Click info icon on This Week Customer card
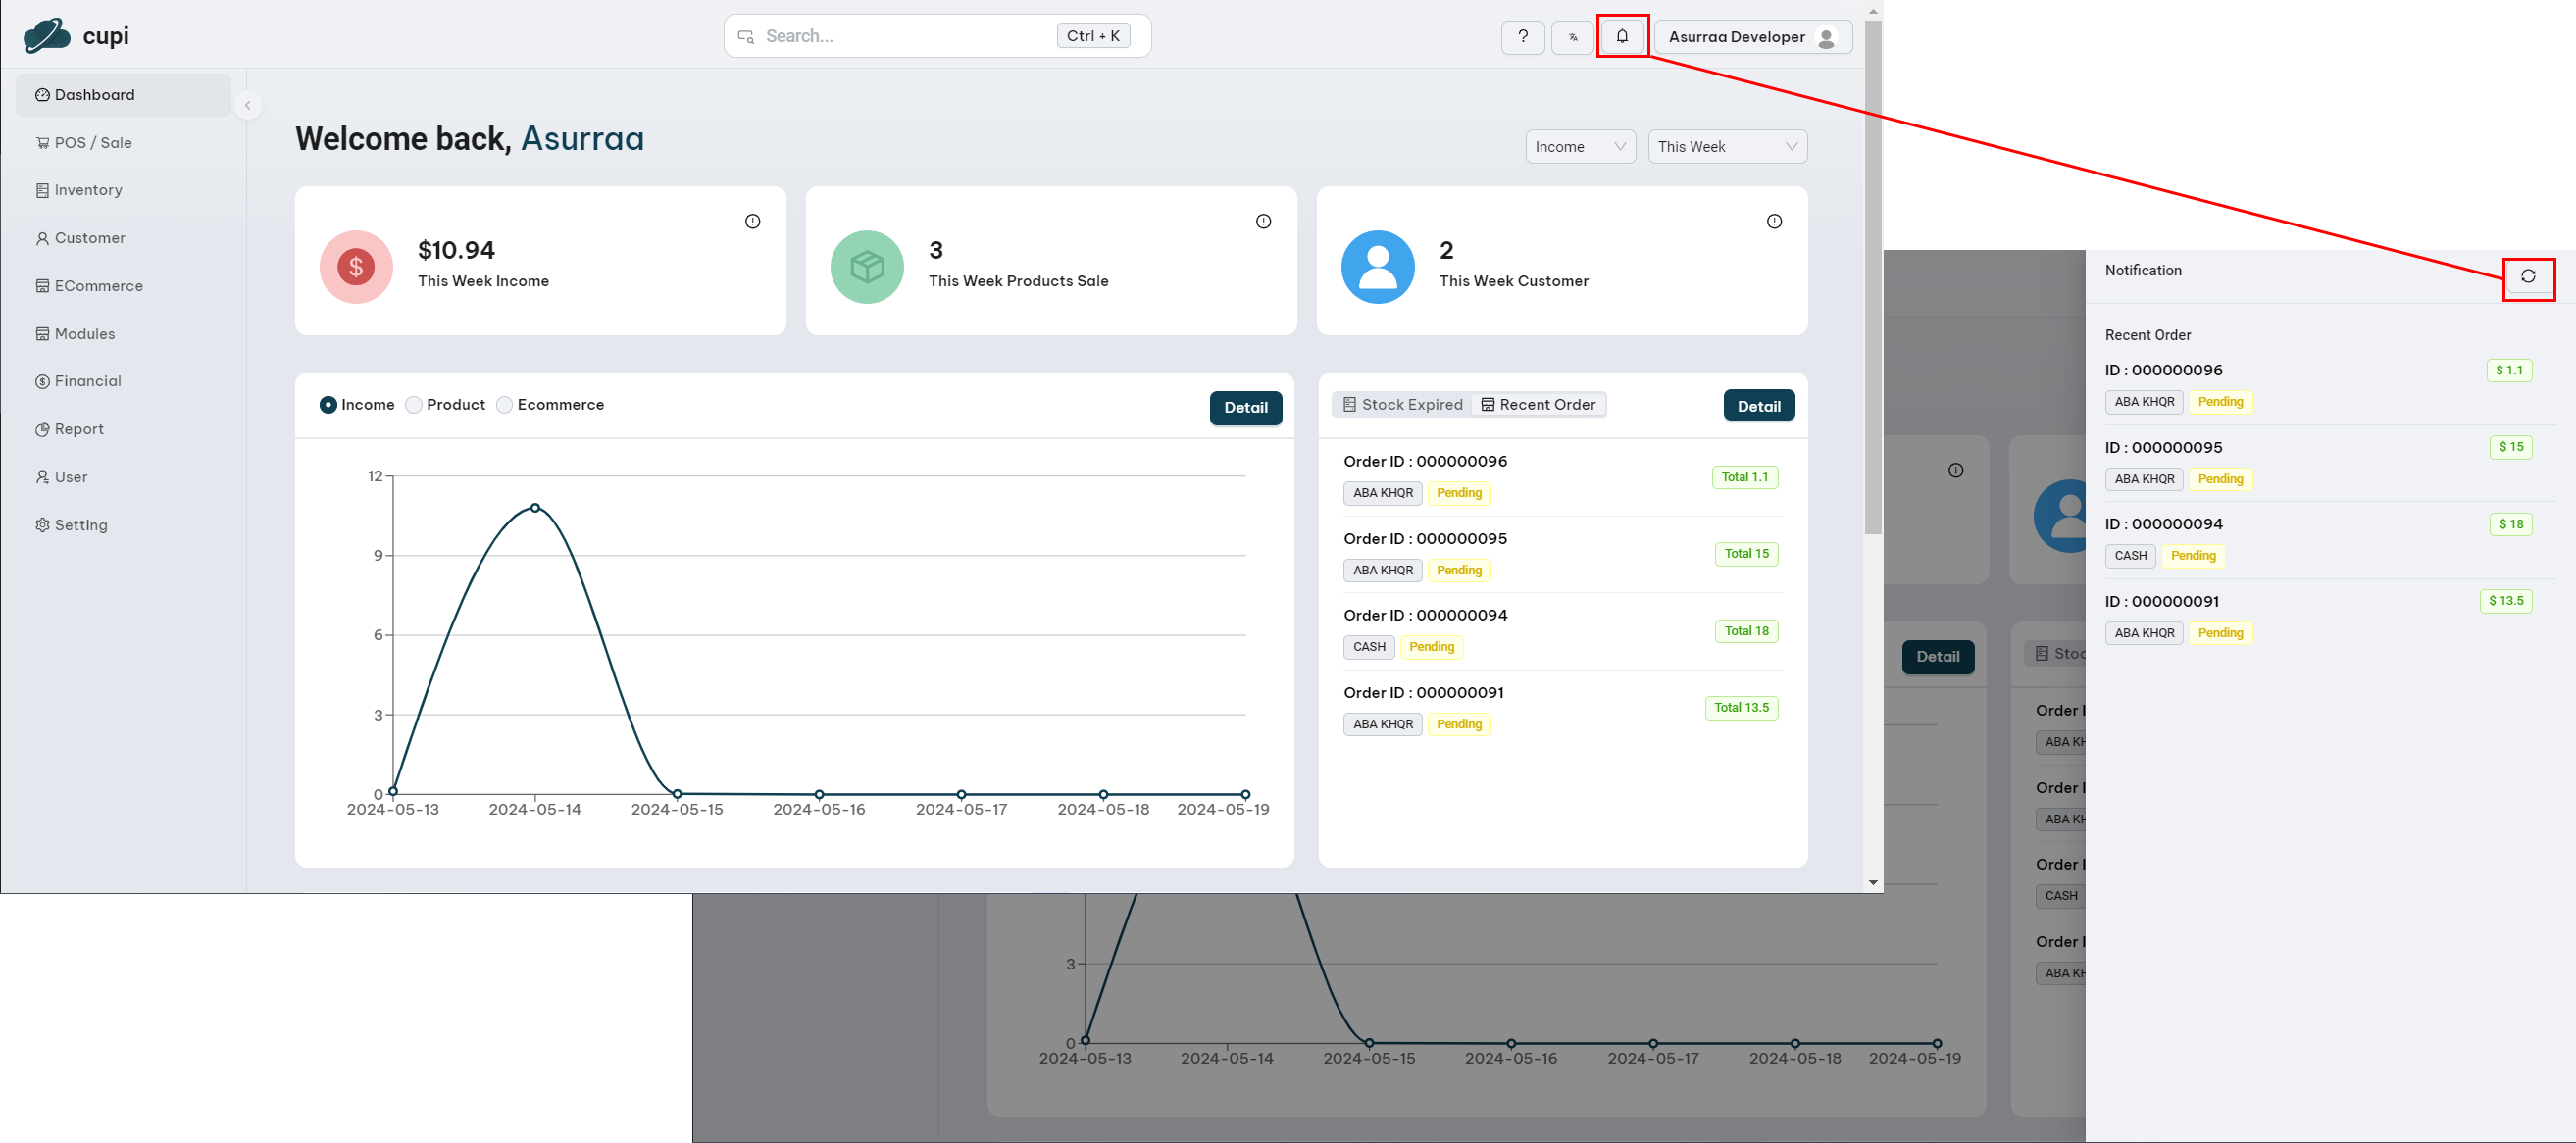The width and height of the screenshot is (2576, 1143). point(1773,222)
